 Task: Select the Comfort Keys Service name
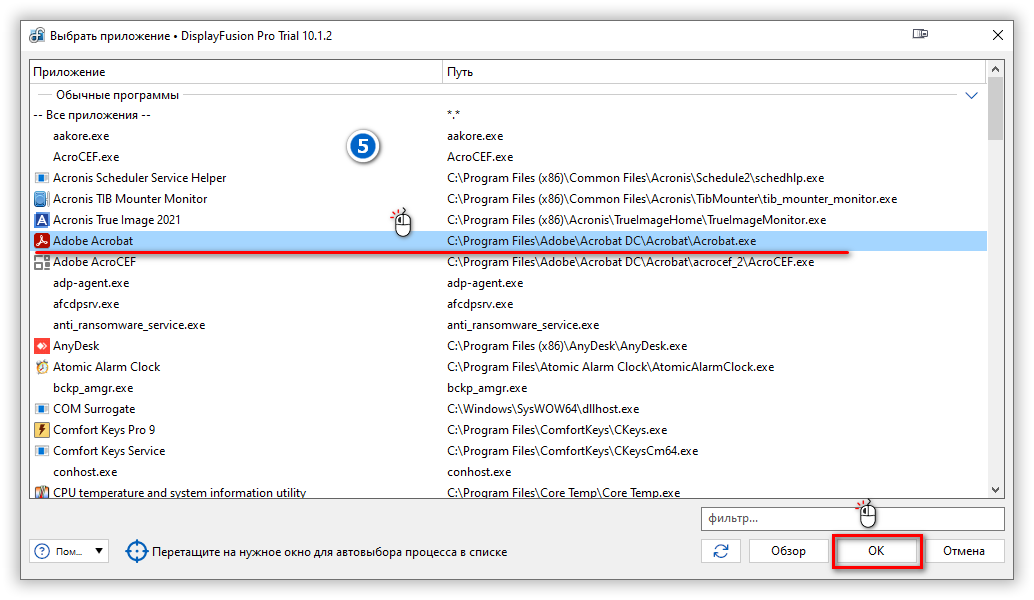tap(109, 451)
